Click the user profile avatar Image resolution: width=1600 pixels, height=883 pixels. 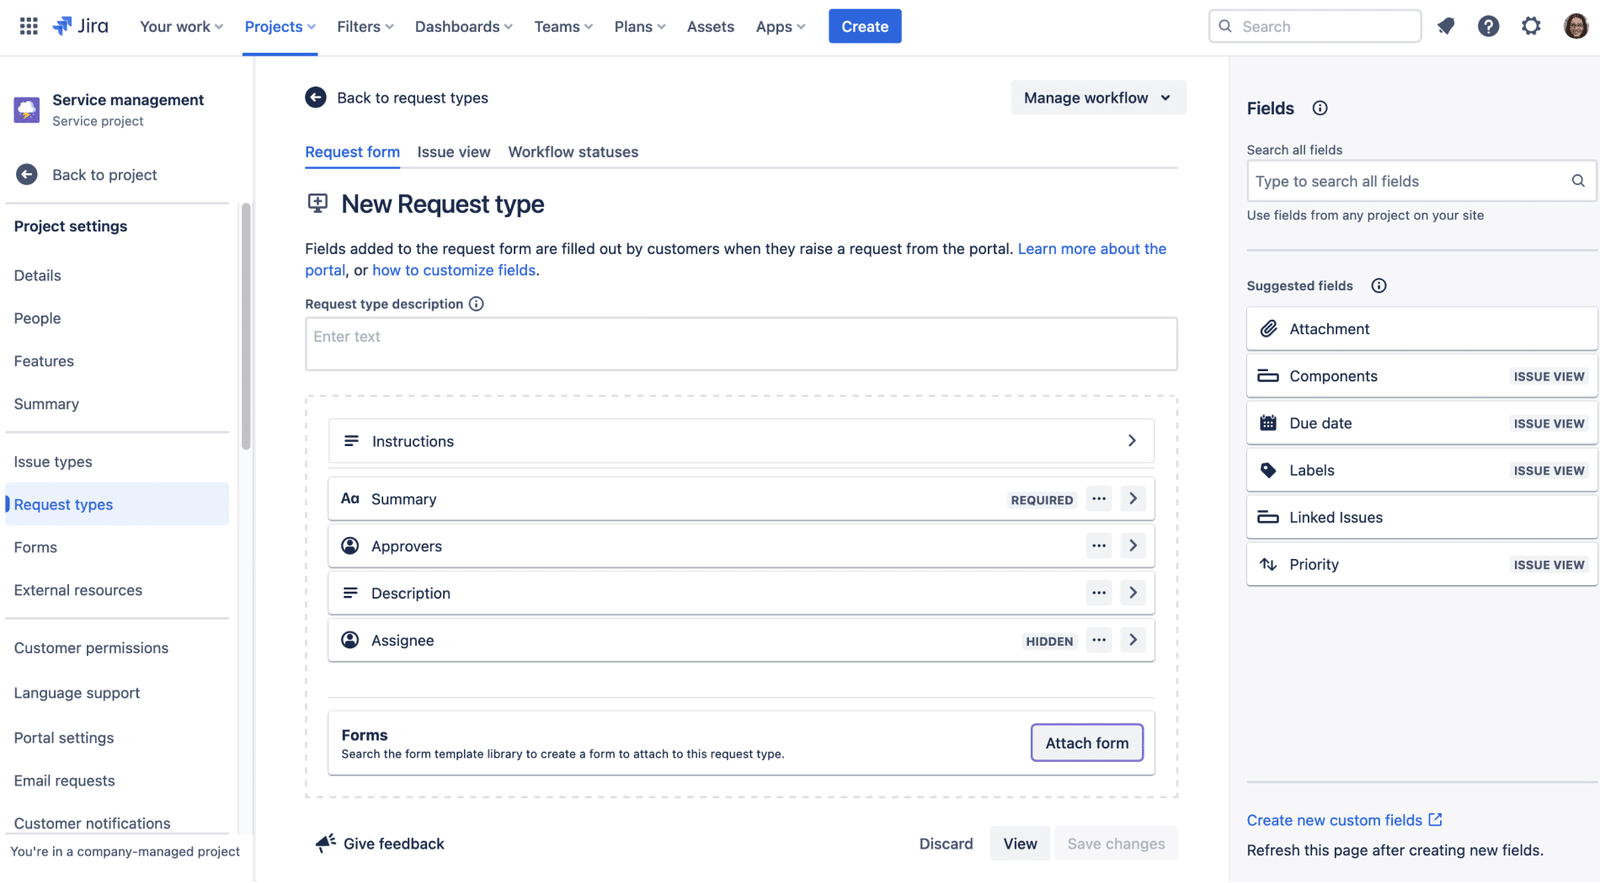(1575, 26)
